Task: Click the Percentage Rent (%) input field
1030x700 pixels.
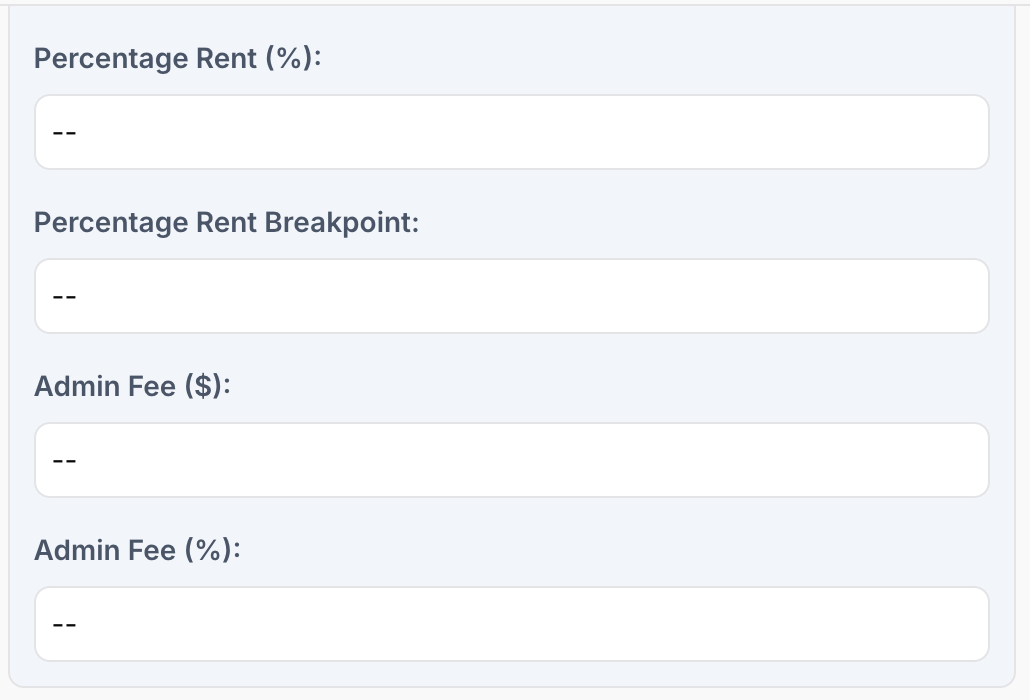Action: [x=511, y=132]
